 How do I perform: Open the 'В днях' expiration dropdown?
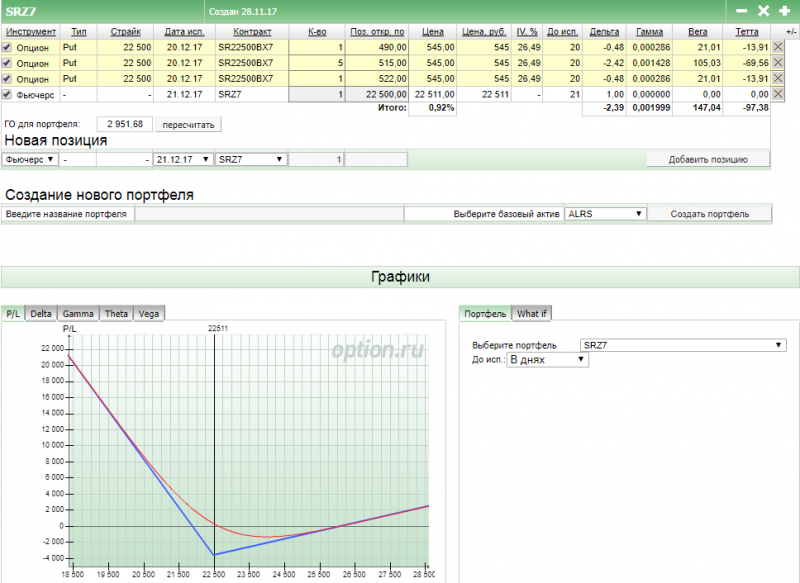pyautogui.click(x=548, y=360)
